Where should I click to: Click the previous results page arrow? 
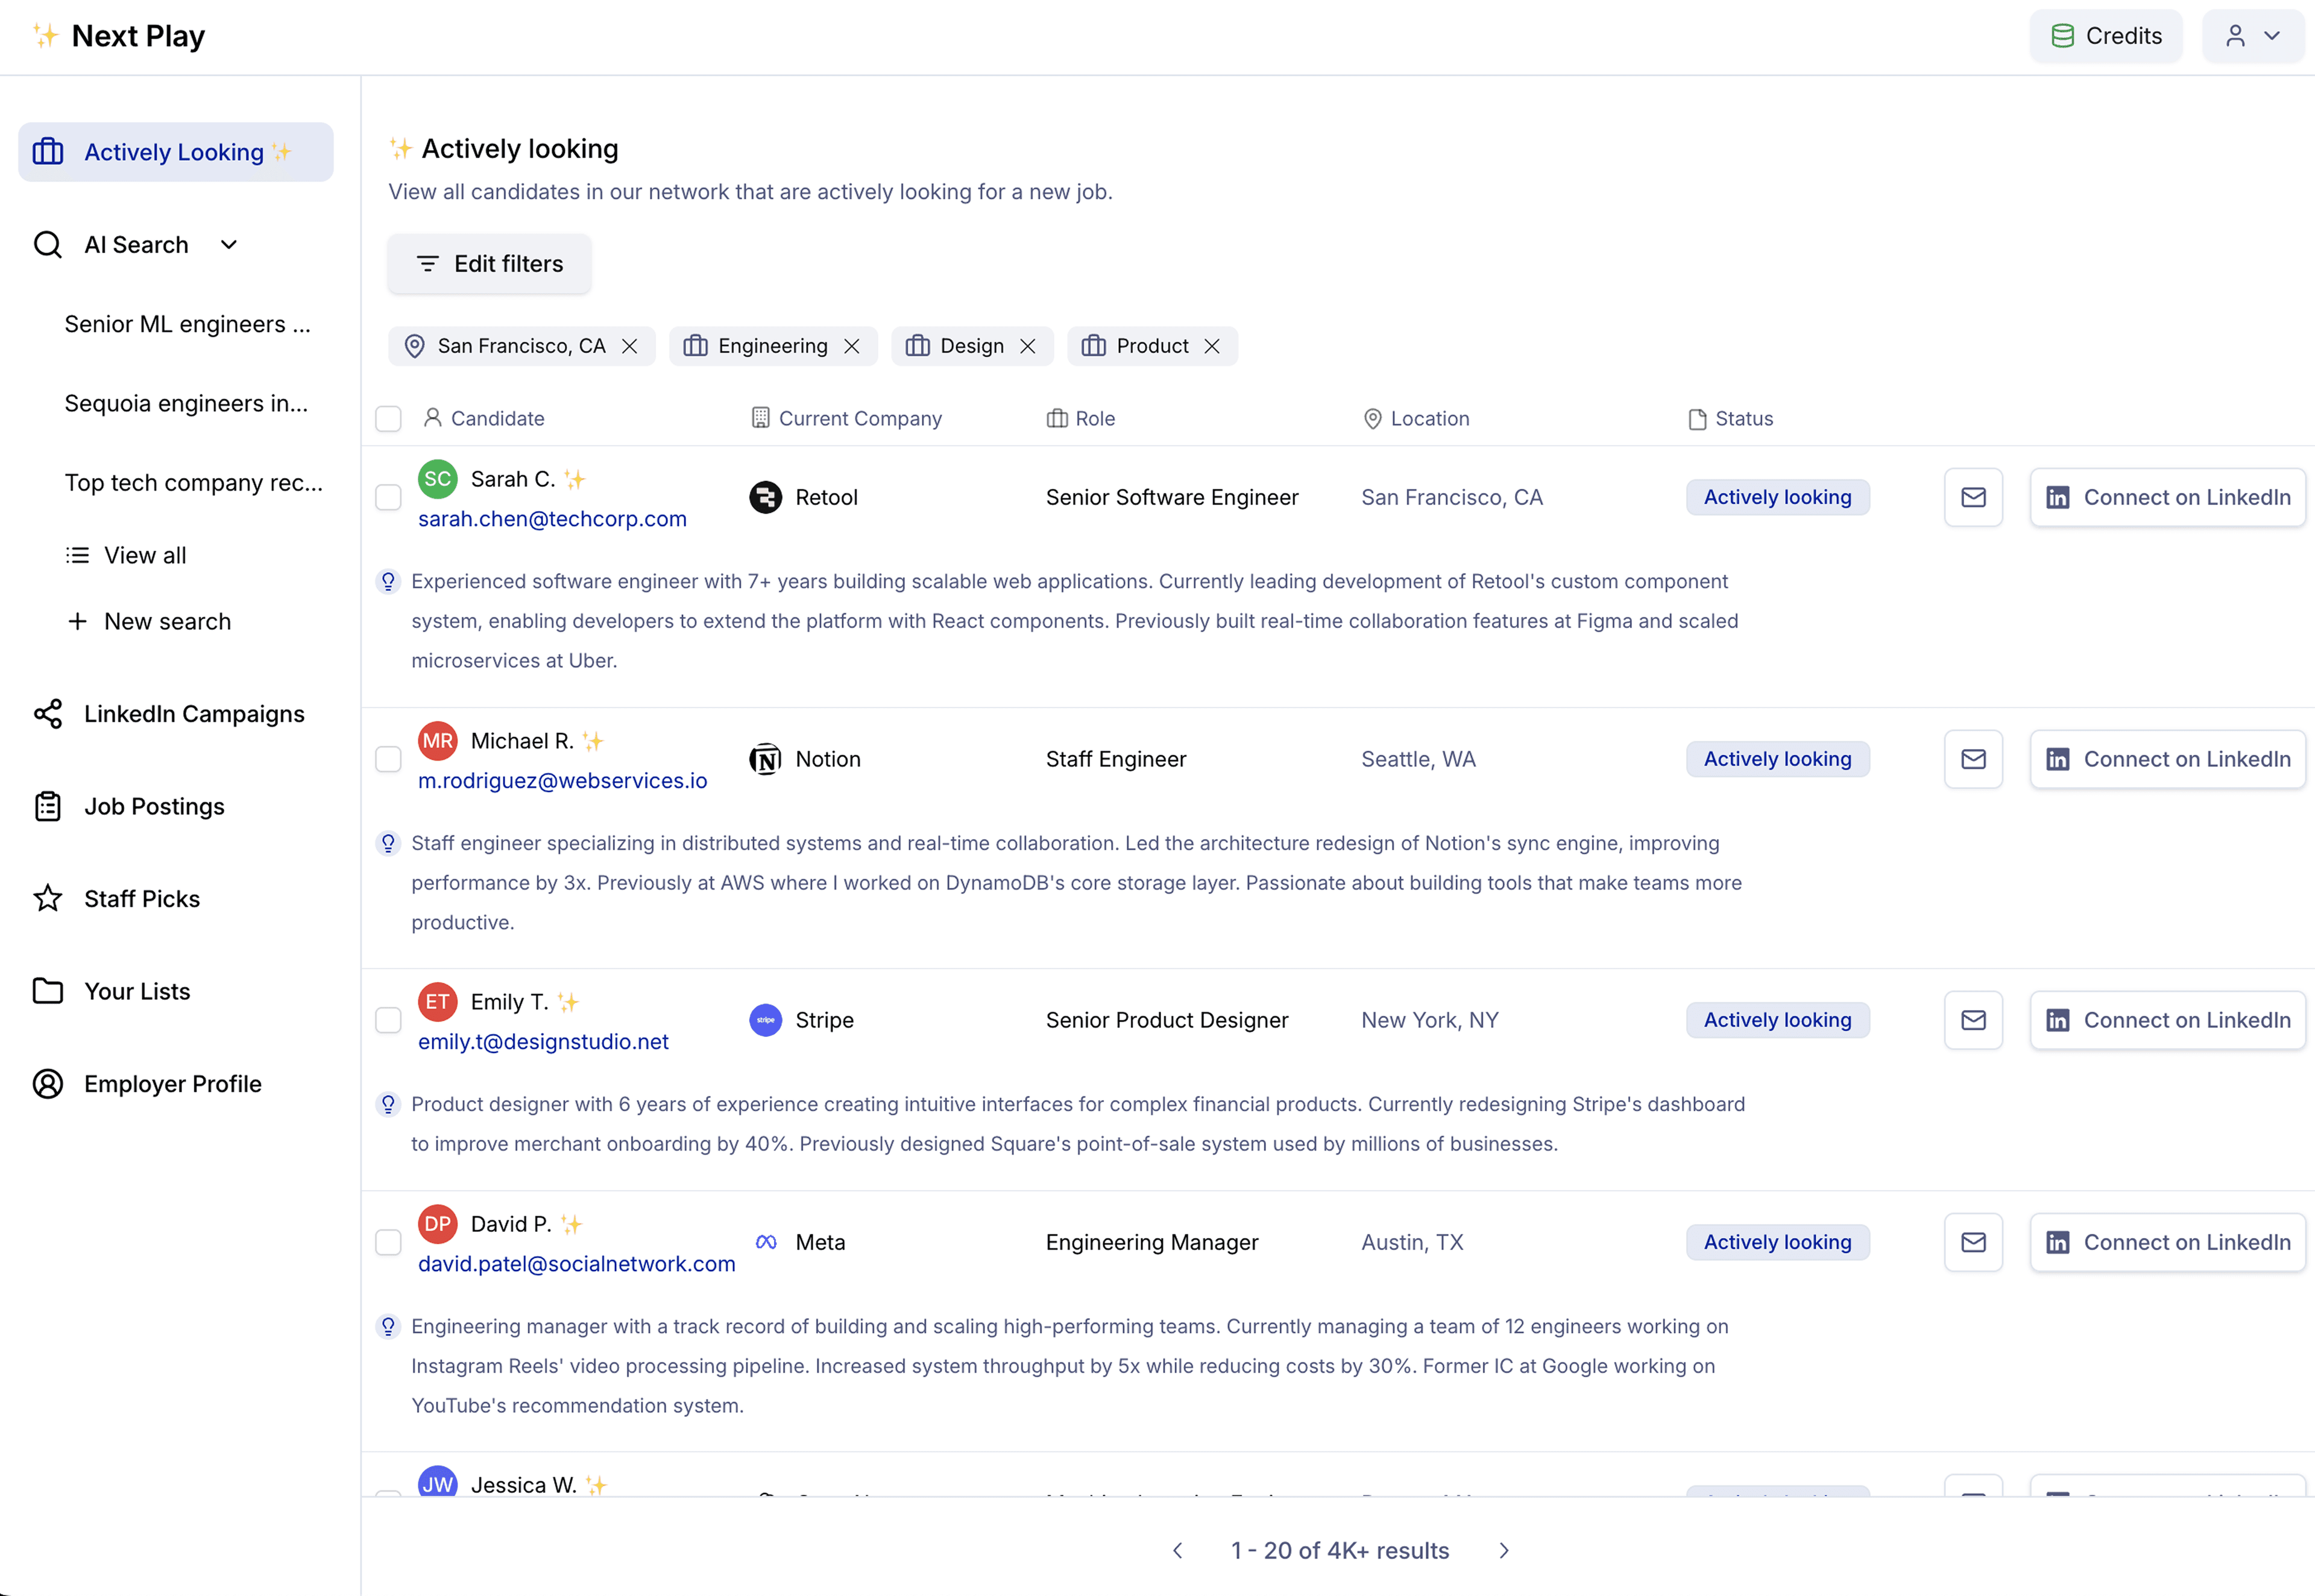coord(1178,1550)
